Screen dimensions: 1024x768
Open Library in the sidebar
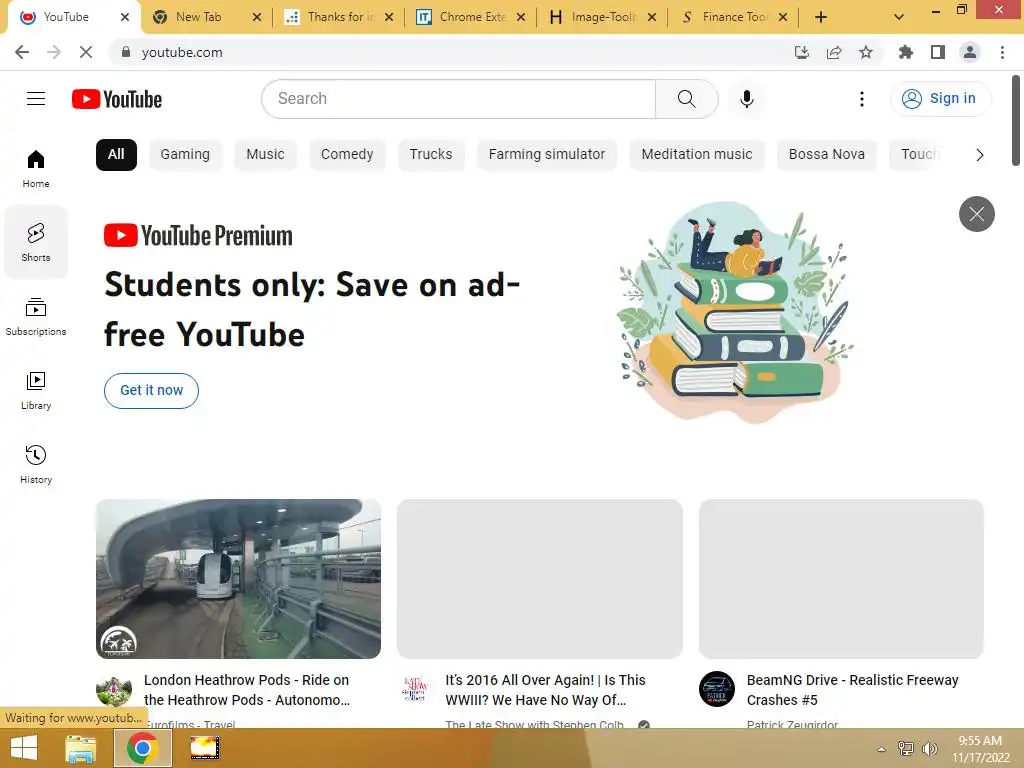click(x=36, y=391)
